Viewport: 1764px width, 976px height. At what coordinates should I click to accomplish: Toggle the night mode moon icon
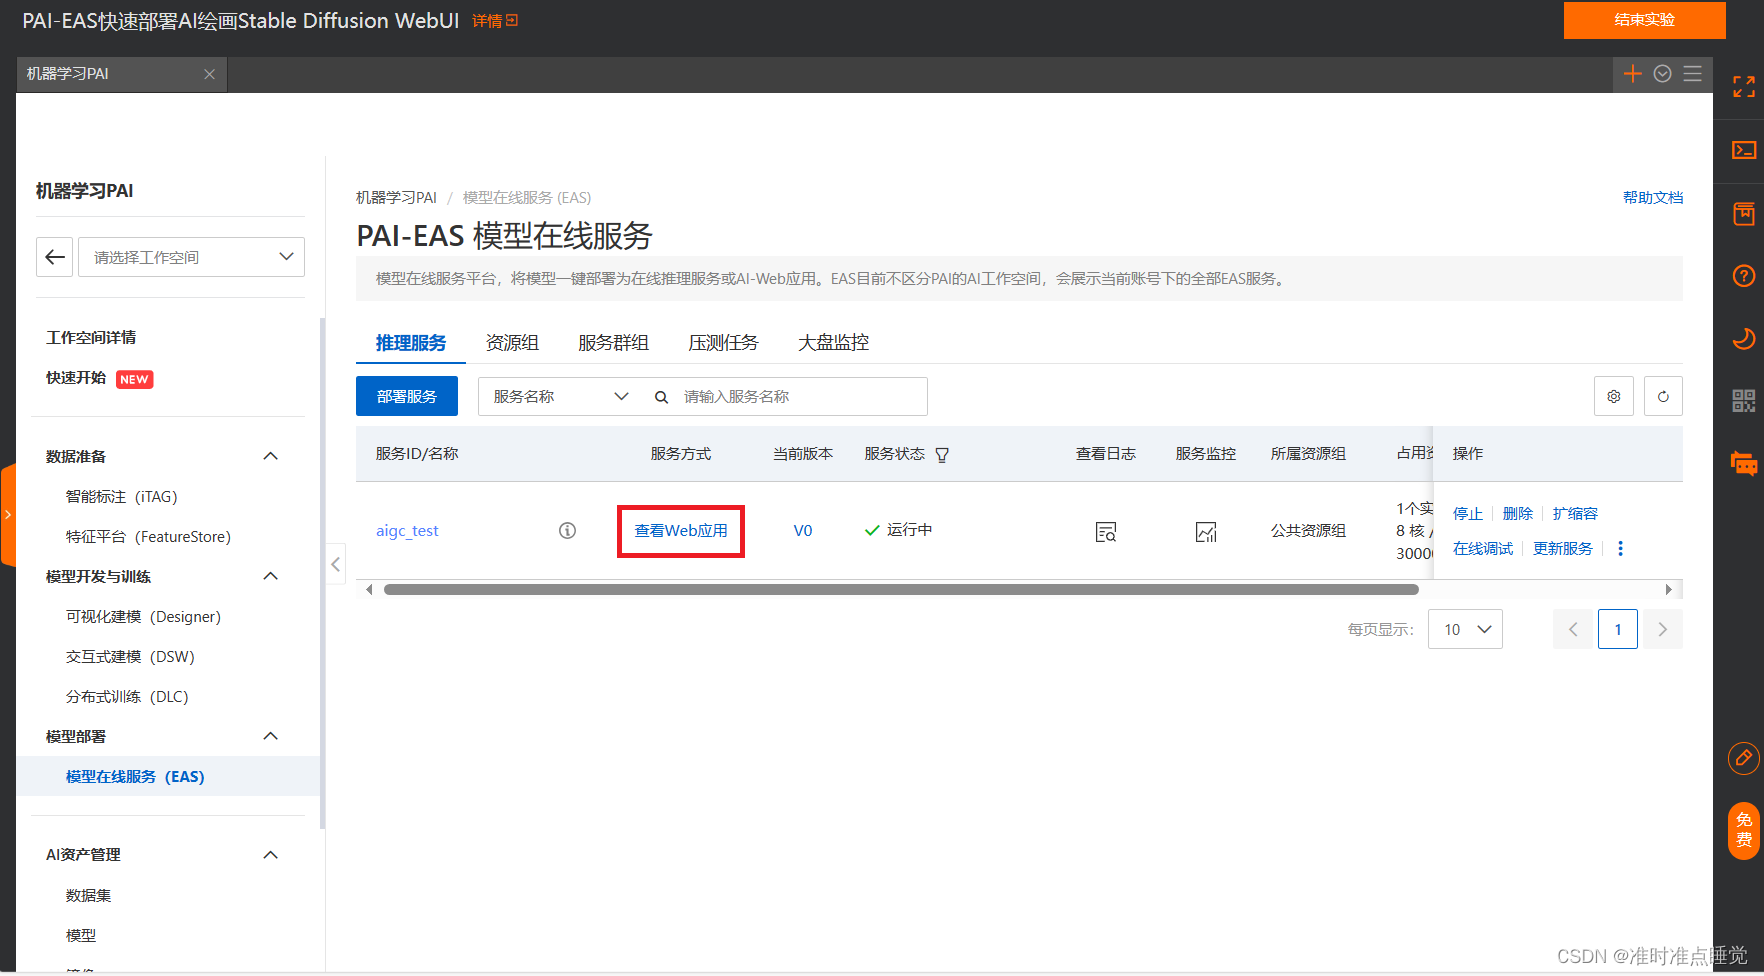(x=1744, y=338)
